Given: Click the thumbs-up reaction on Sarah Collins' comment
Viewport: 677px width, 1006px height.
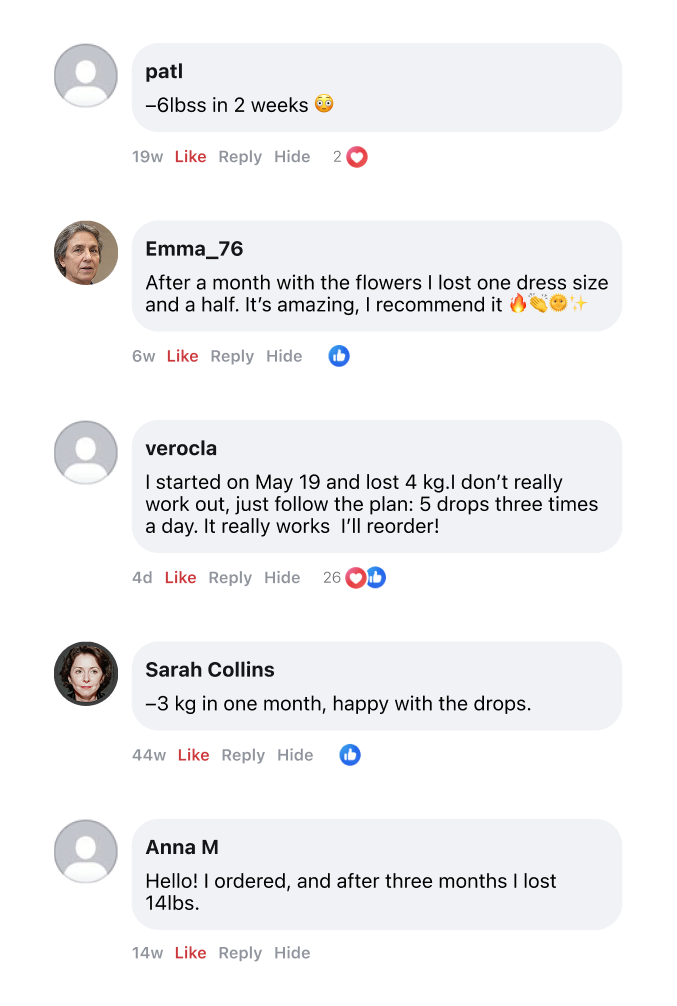Looking at the screenshot, I should pos(350,755).
